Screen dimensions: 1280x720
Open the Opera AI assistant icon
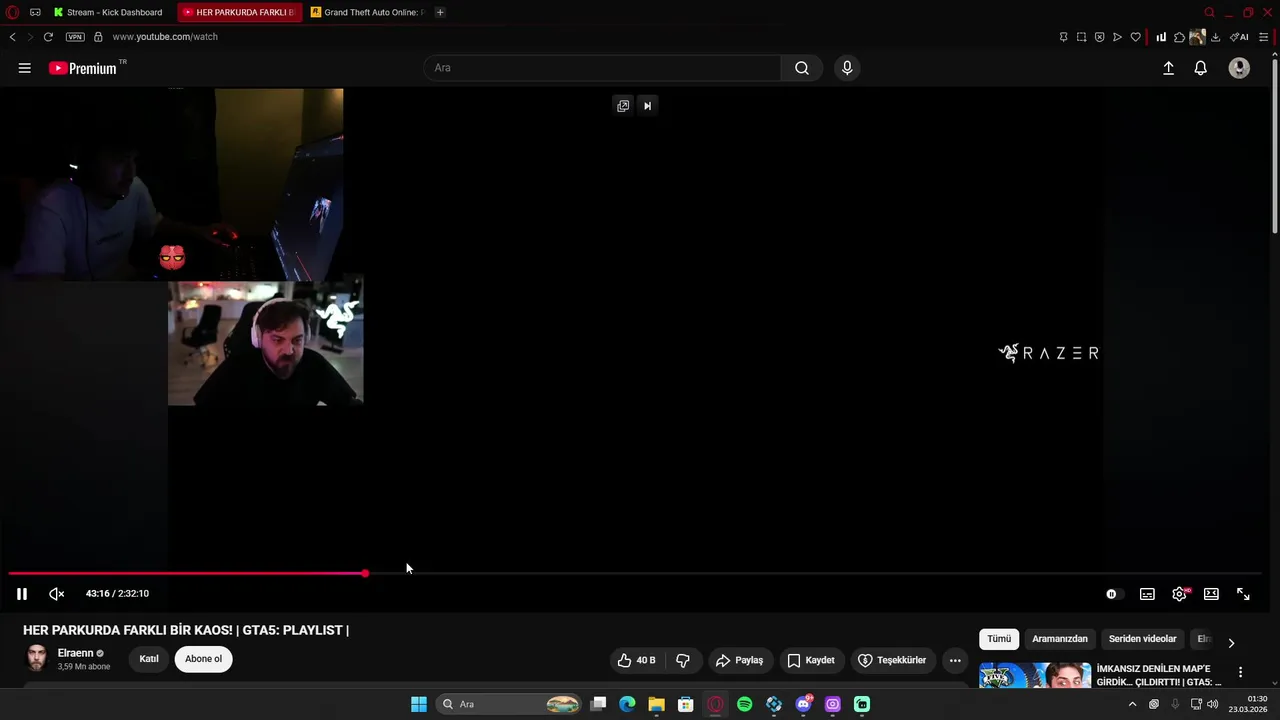tap(1239, 37)
